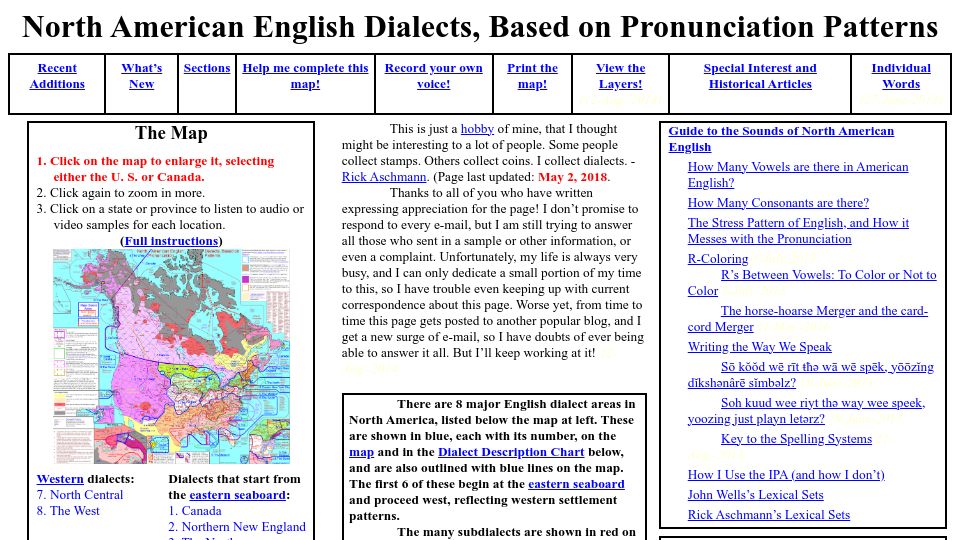
Task: Click The Map heading
Action: 171,133
